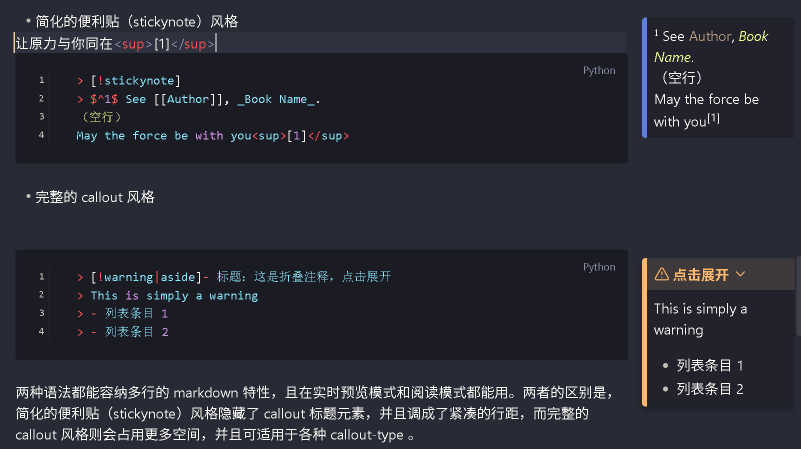This screenshot has height=449, width=801.
Task: Click the Python label of first code block
Action: (599, 70)
